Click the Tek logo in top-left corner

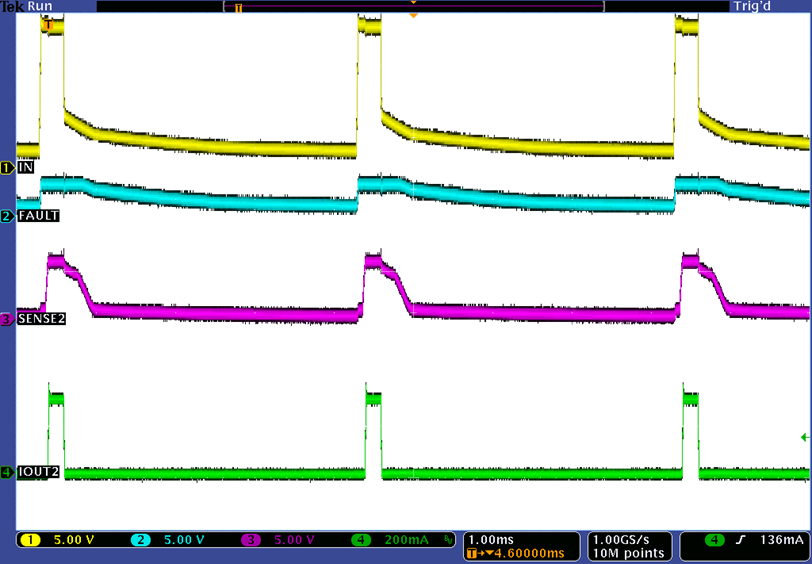click(12, 6)
